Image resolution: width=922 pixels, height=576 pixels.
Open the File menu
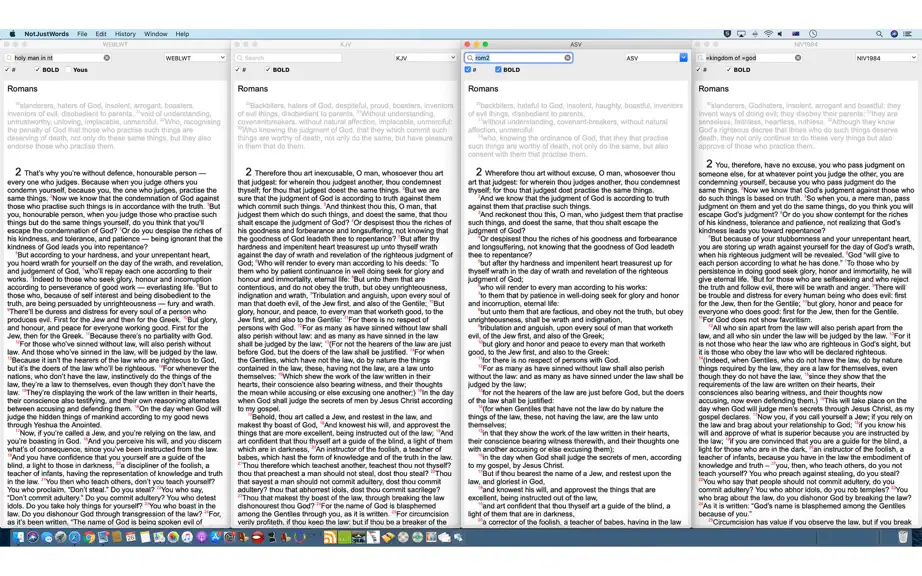click(x=82, y=34)
